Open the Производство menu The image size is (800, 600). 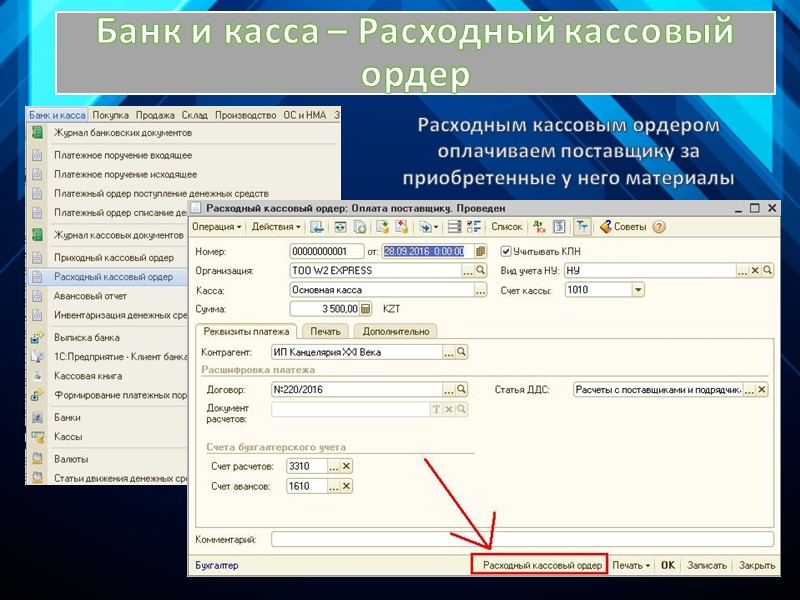pyautogui.click(x=245, y=115)
